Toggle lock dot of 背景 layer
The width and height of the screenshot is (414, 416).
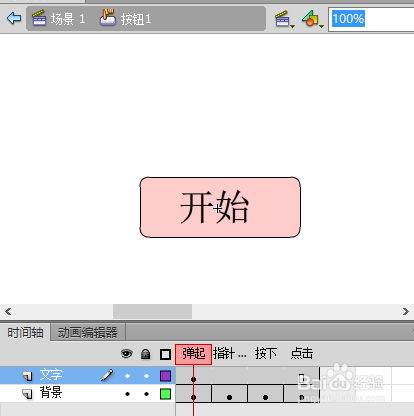pos(146,394)
